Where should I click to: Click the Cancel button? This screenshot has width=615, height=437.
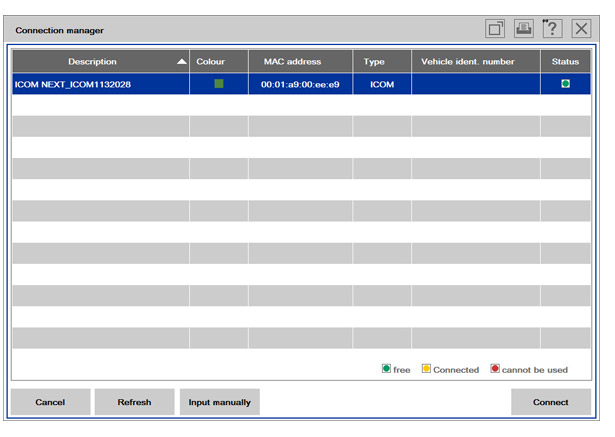click(x=51, y=402)
